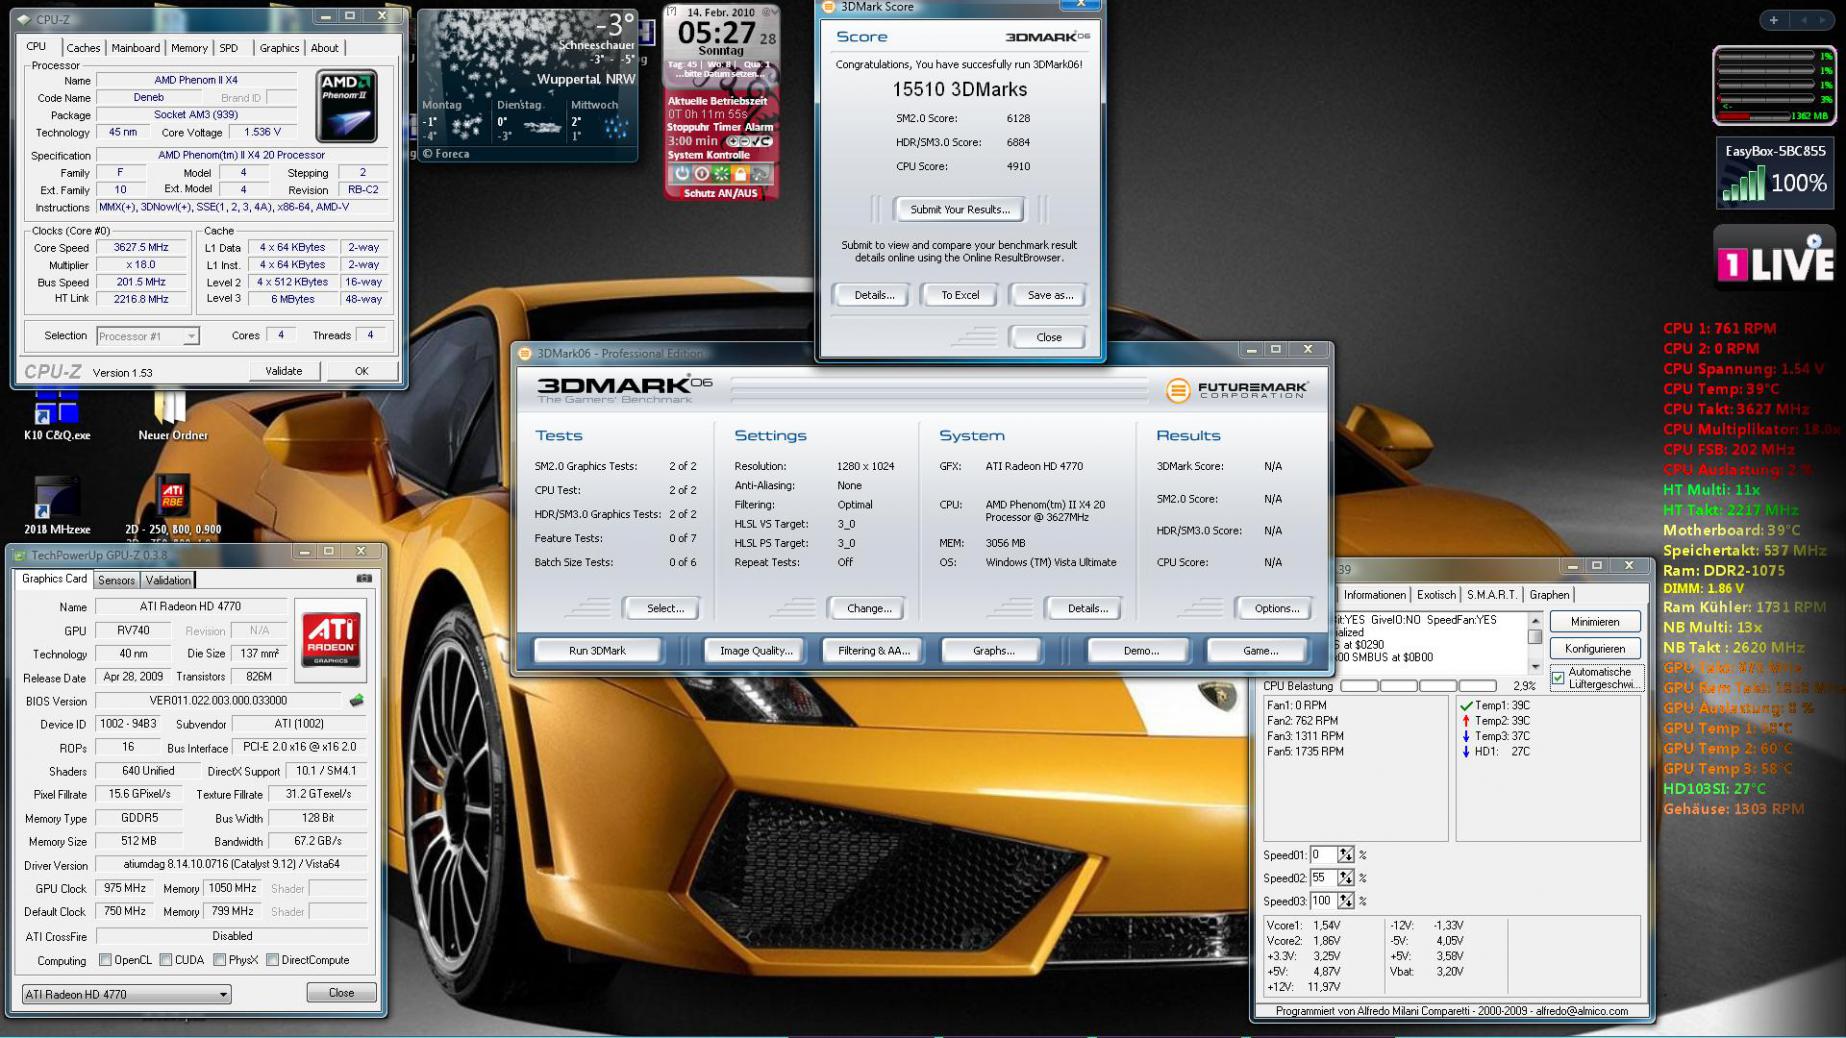The width and height of the screenshot is (1846, 1038).
Task: Click the Image Quality... button
Action: (756, 651)
